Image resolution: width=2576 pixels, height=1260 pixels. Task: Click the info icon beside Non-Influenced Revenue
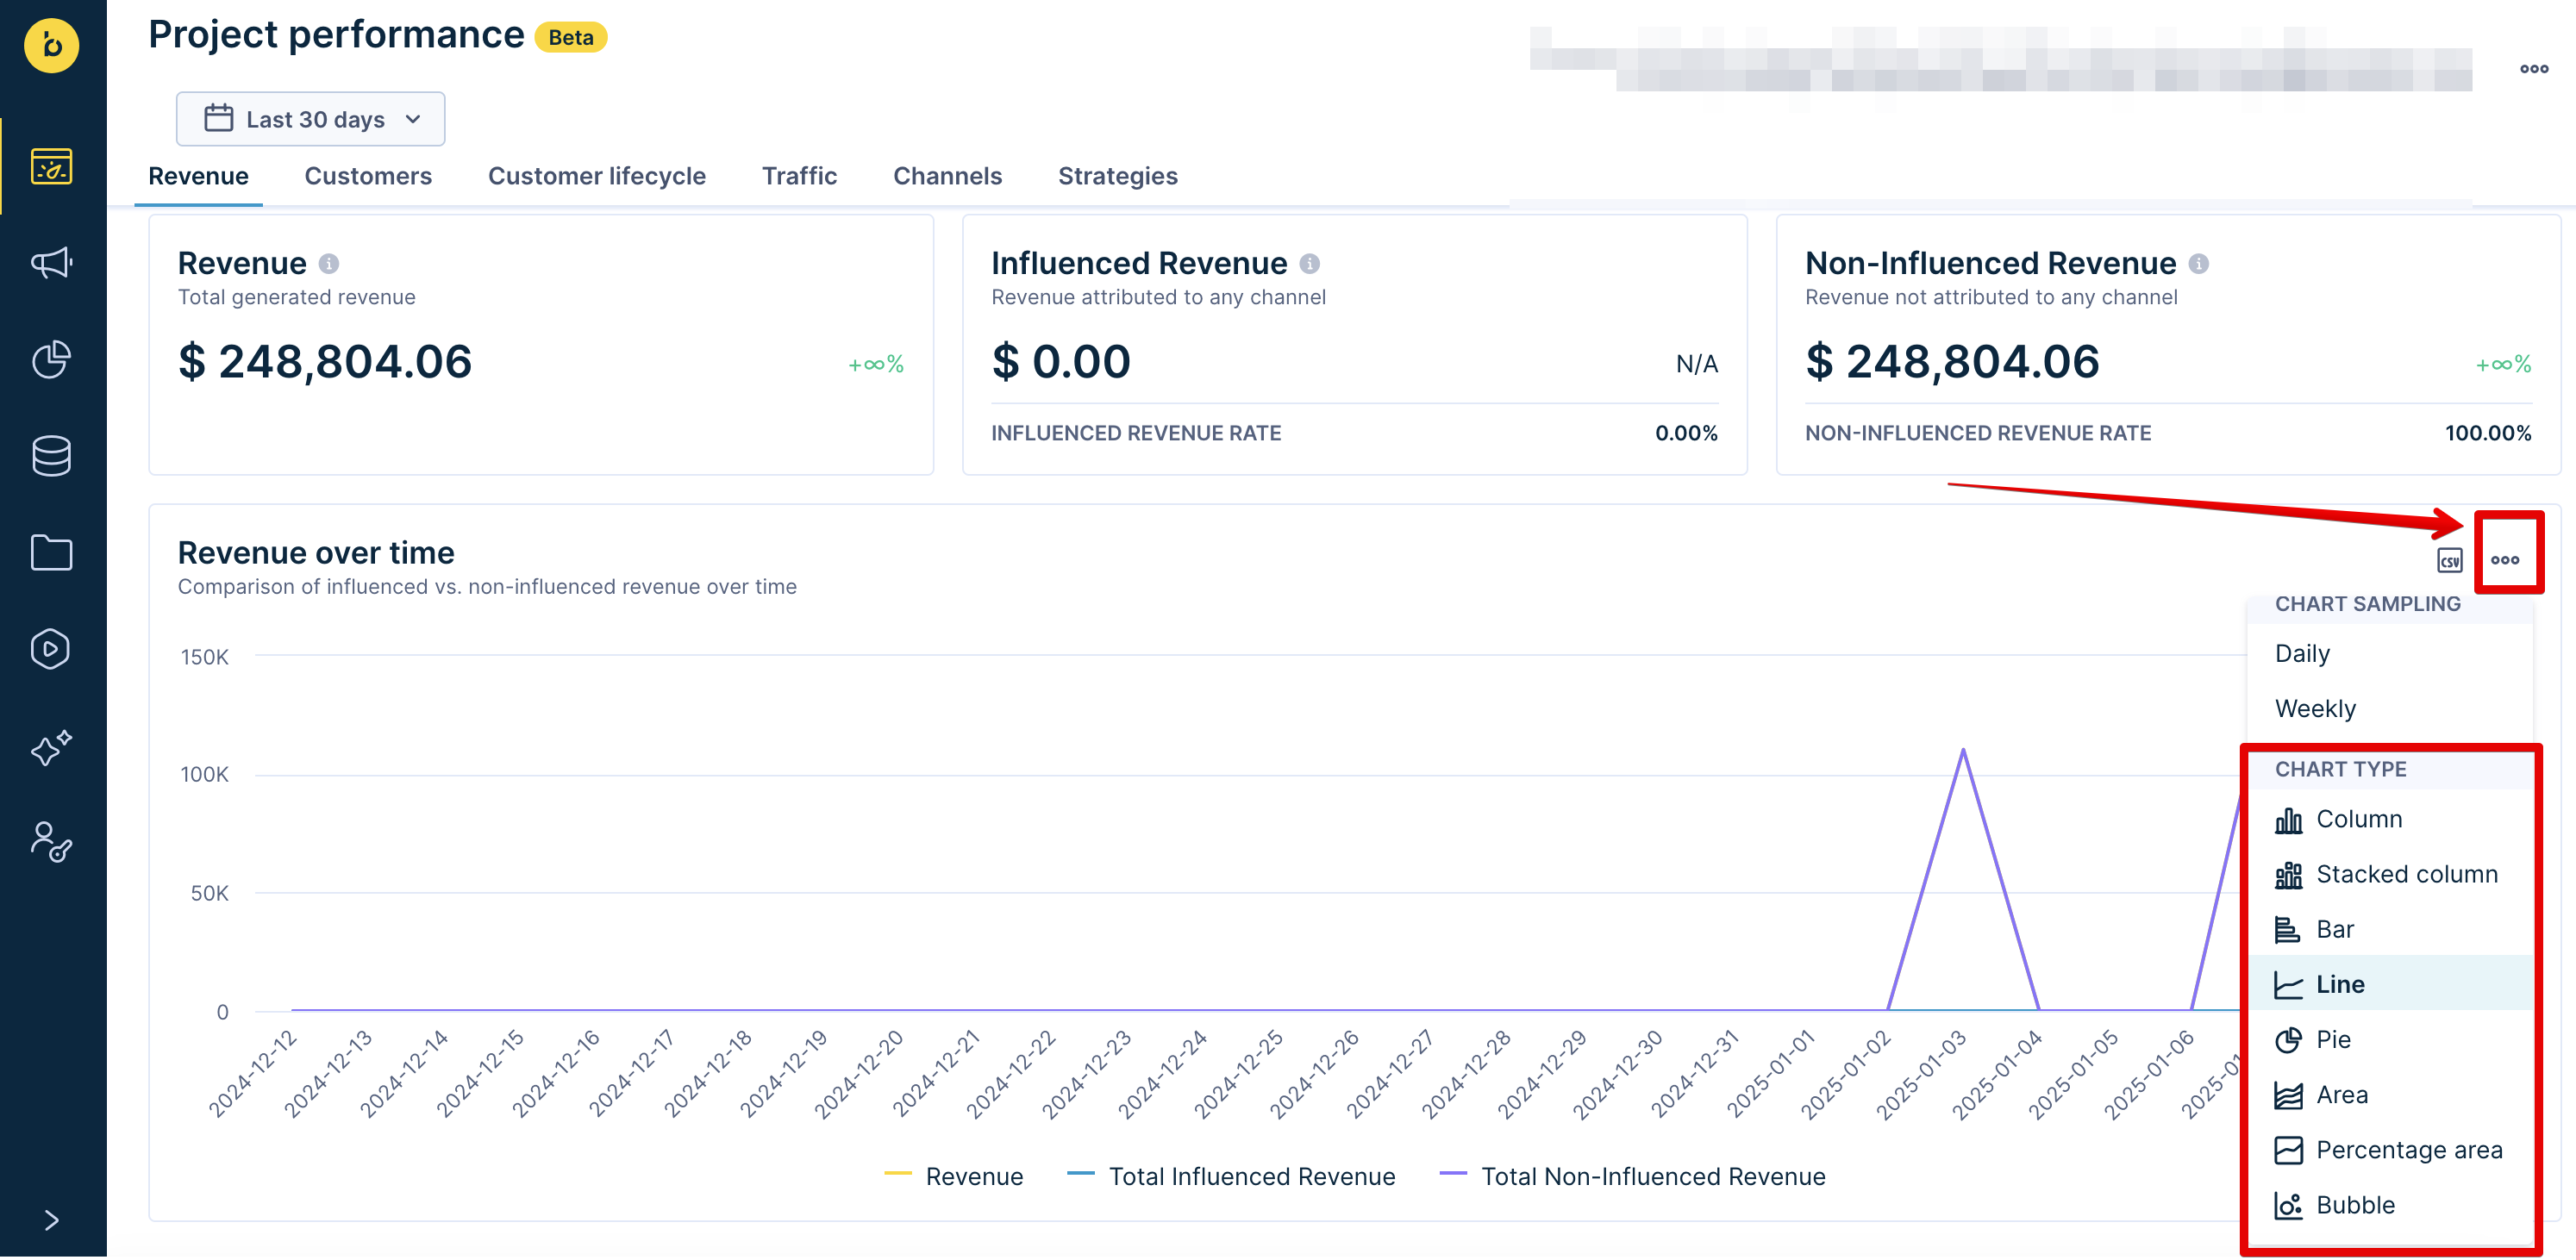tap(2198, 264)
